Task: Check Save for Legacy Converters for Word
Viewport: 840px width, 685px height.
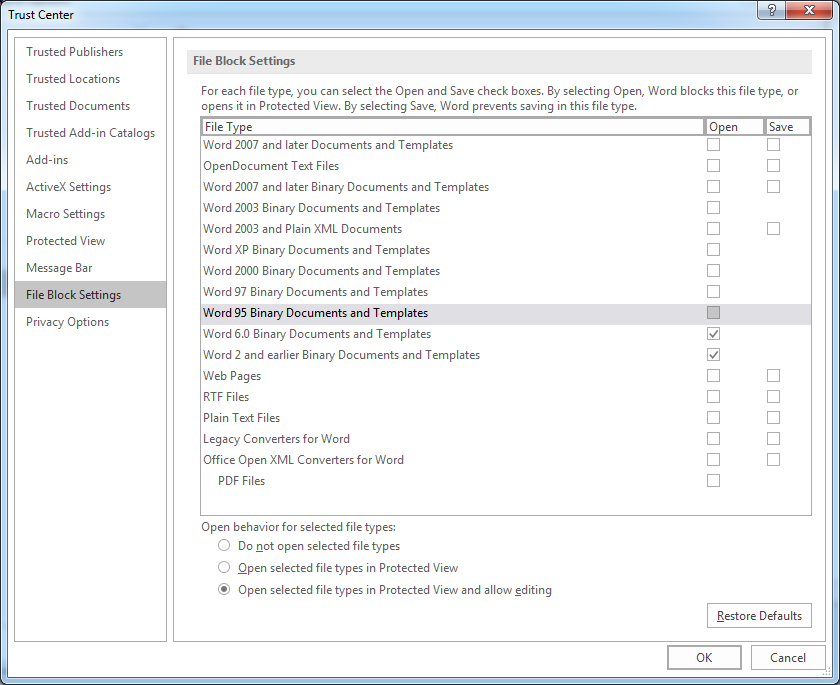Action: [773, 439]
